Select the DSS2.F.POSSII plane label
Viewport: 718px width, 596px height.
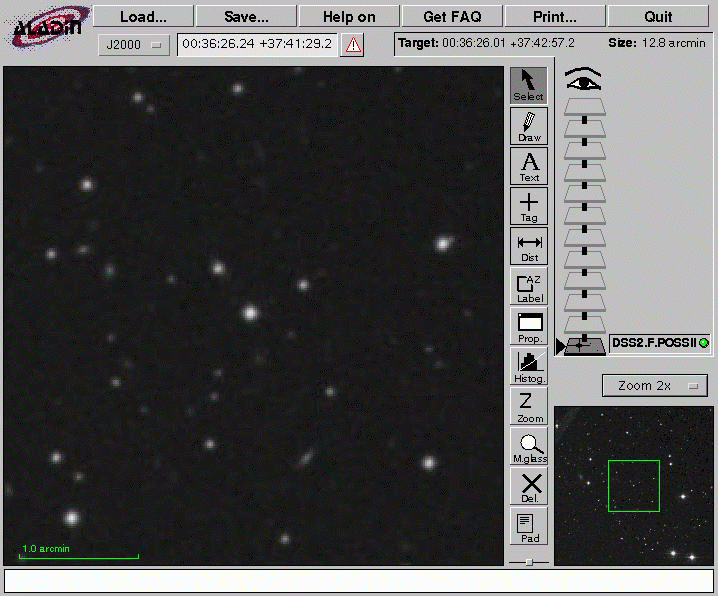[x=654, y=343]
